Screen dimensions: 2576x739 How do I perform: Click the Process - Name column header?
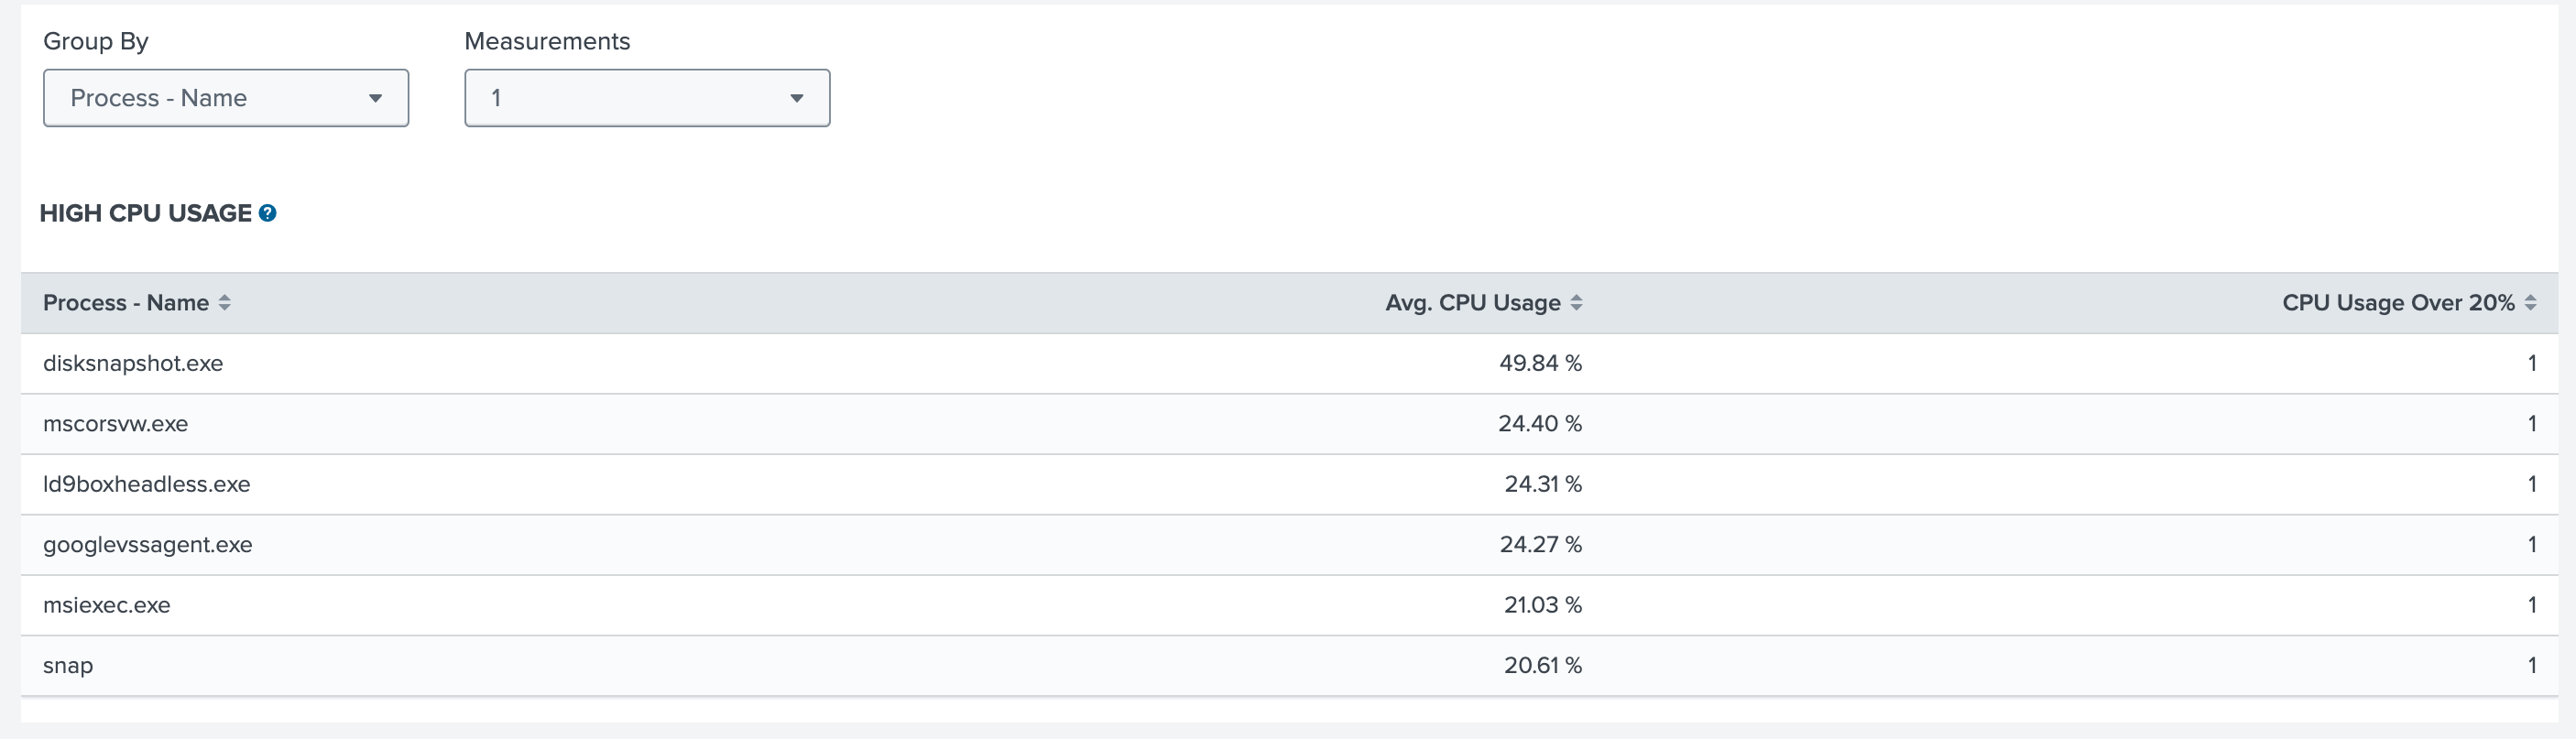[x=126, y=303]
